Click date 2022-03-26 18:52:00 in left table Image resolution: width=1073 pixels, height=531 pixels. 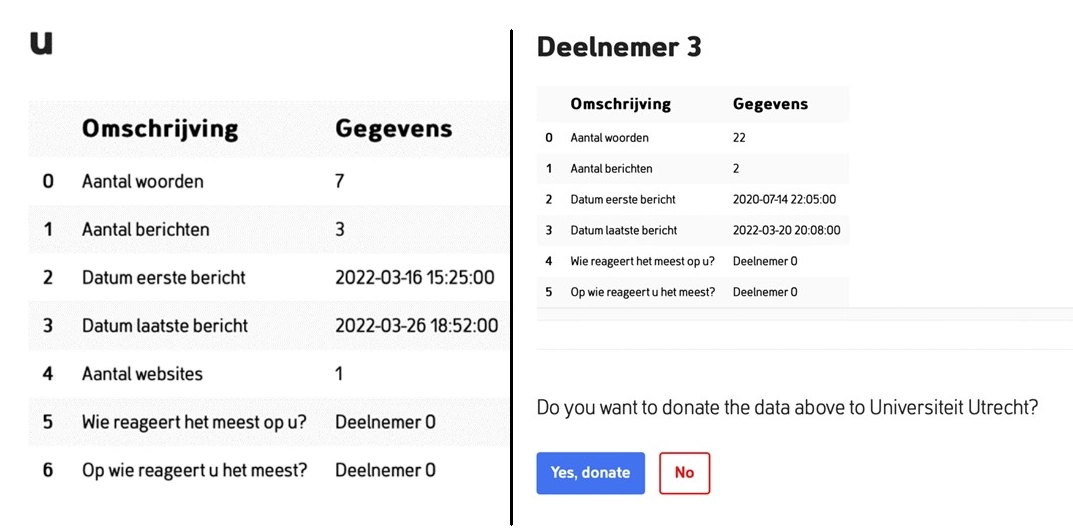click(x=417, y=326)
